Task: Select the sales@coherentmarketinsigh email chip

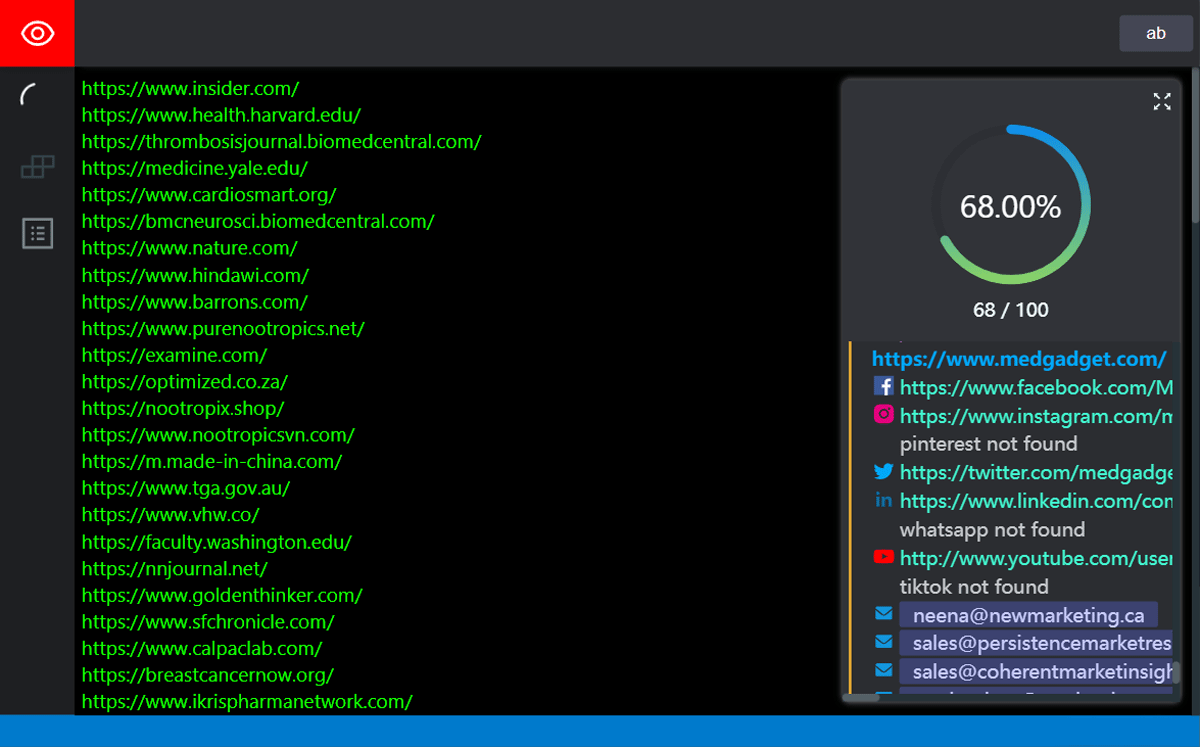Action: click(x=1036, y=670)
